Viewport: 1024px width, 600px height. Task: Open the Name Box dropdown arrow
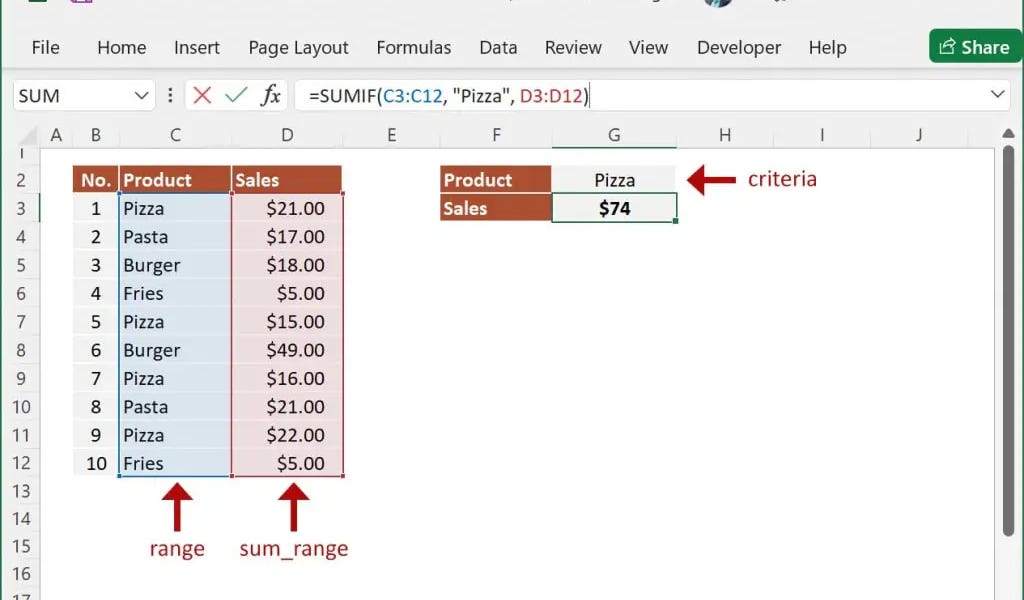tap(141, 95)
